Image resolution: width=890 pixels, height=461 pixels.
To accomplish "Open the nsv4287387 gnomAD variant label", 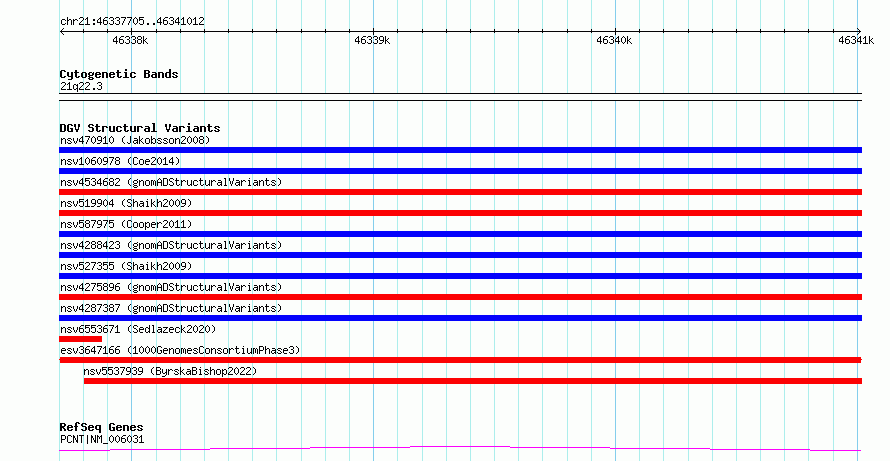I will [171, 308].
